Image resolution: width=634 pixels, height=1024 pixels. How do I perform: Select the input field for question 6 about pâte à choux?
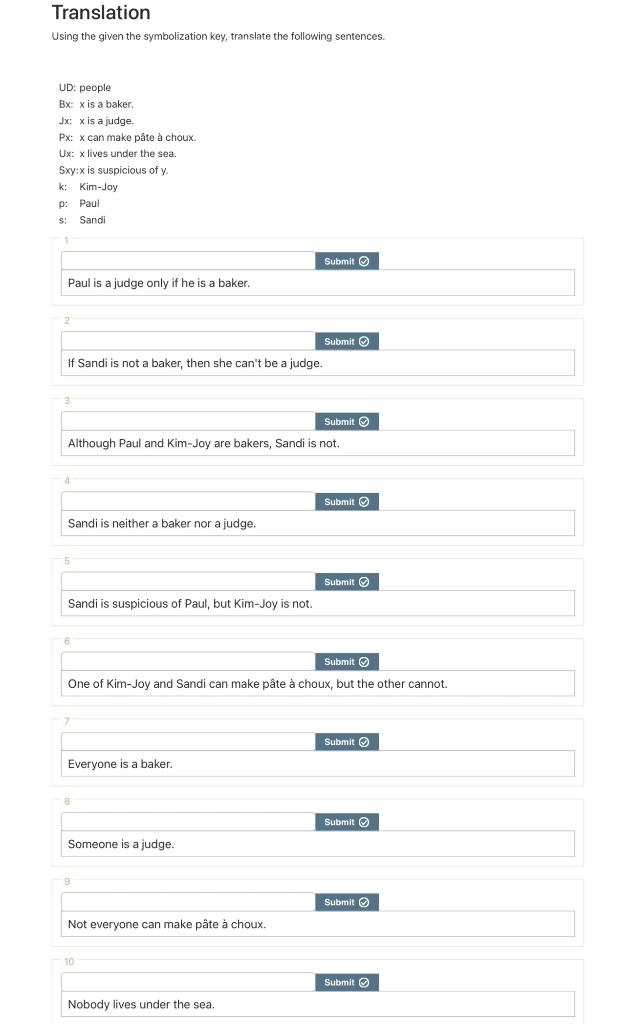coord(185,660)
